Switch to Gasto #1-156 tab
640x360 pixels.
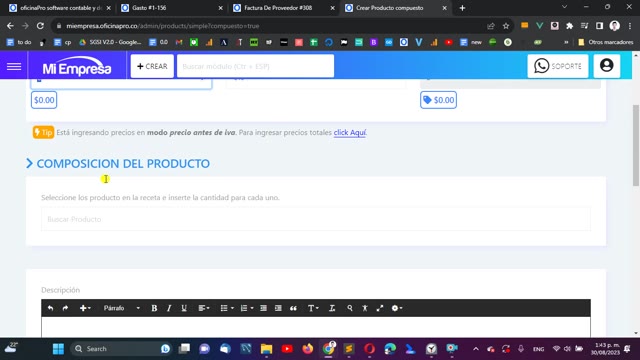point(171,8)
